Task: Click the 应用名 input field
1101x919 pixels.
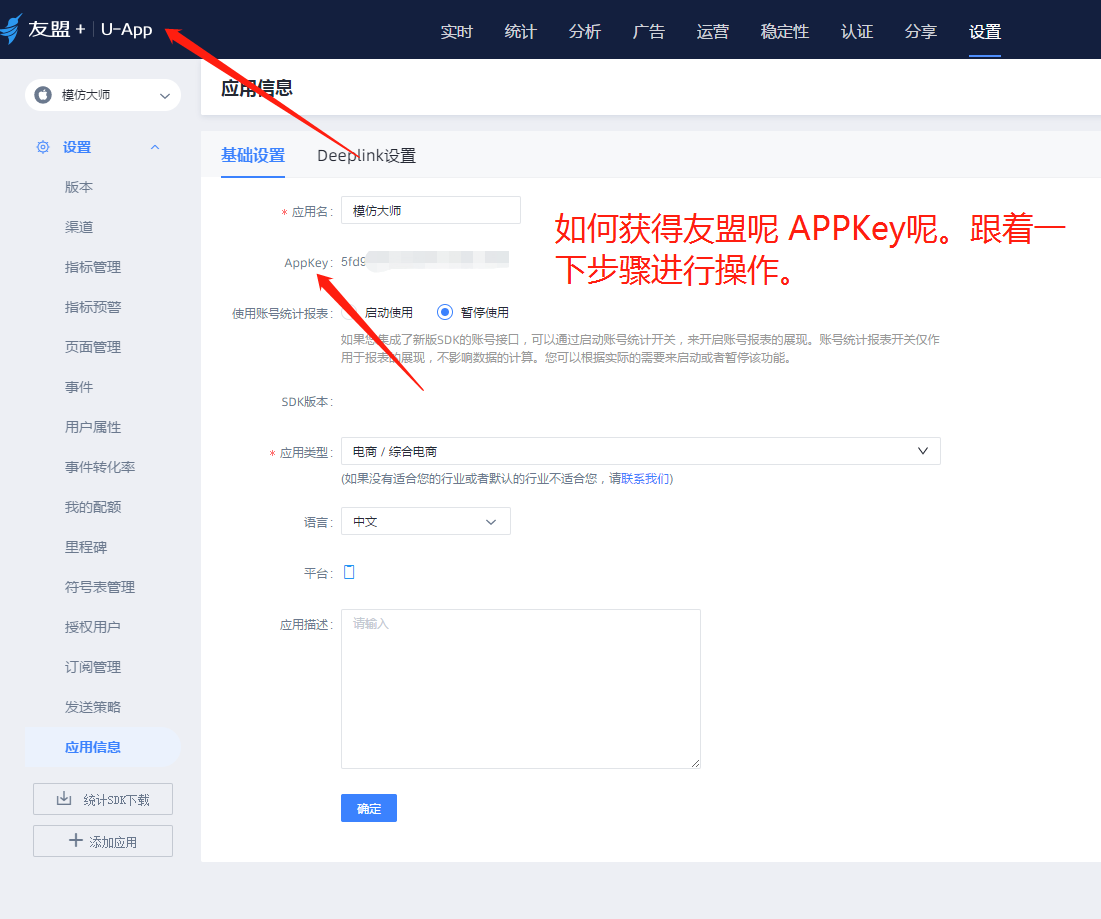Action: click(430, 210)
